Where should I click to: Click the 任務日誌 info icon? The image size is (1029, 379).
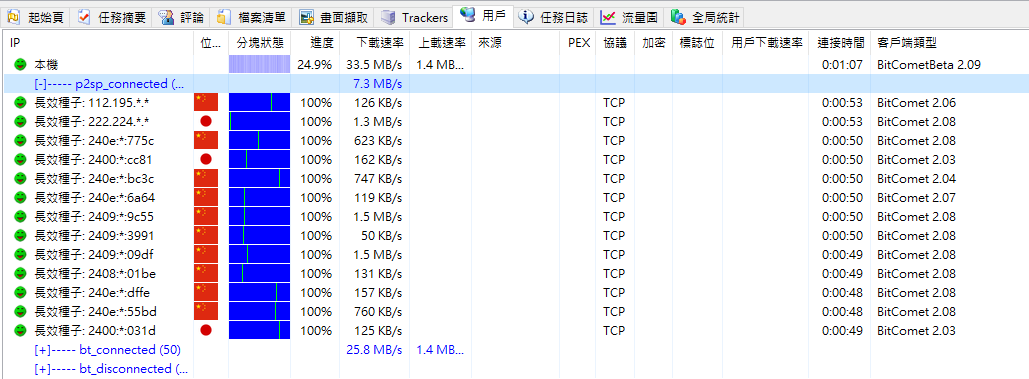[x=526, y=17]
